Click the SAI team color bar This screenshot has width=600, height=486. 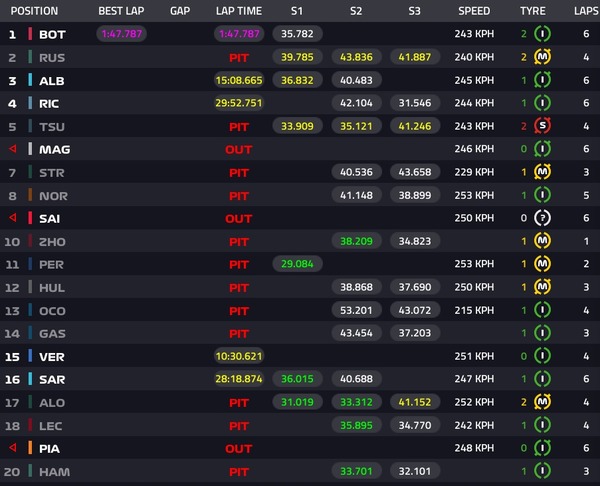click(30, 218)
